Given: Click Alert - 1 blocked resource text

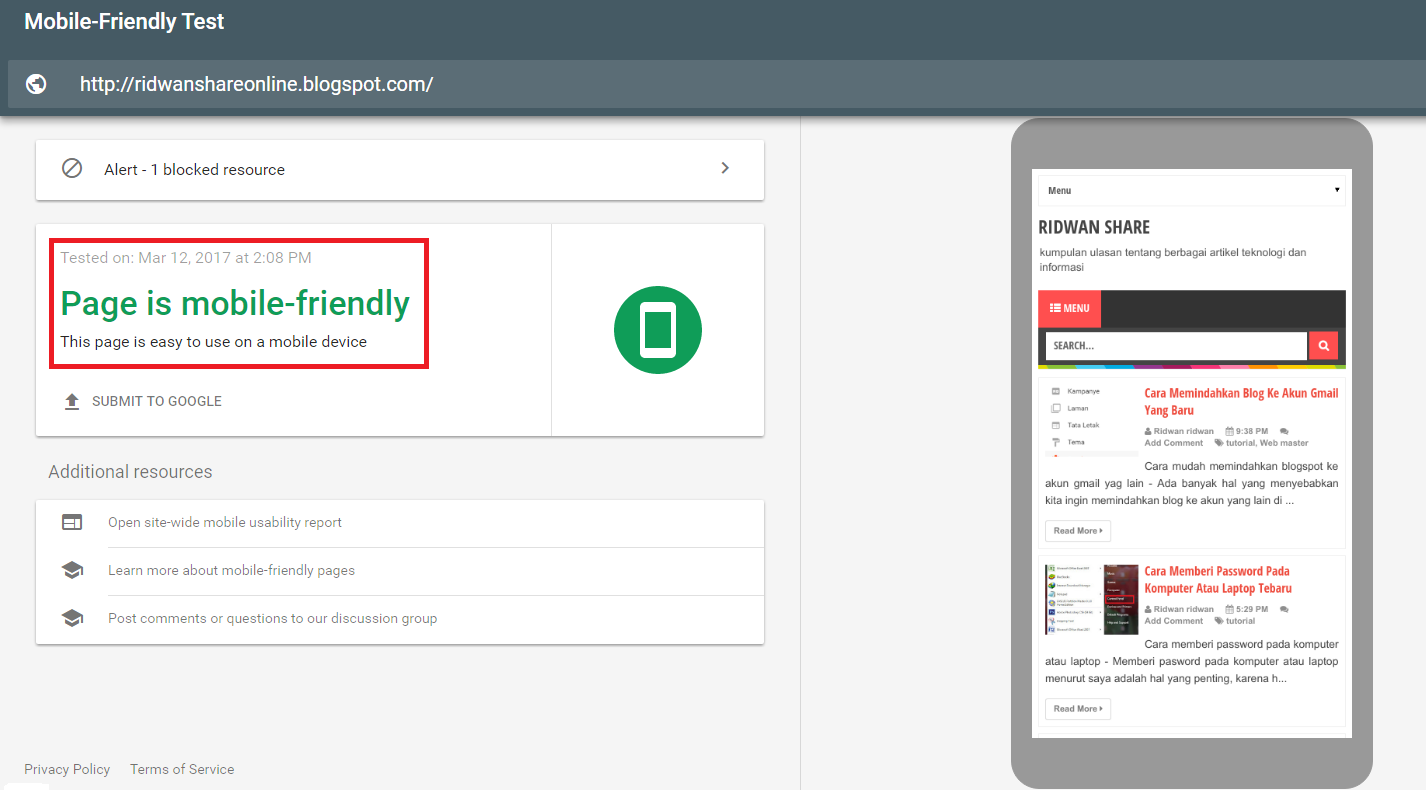Looking at the screenshot, I should (x=194, y=169).
